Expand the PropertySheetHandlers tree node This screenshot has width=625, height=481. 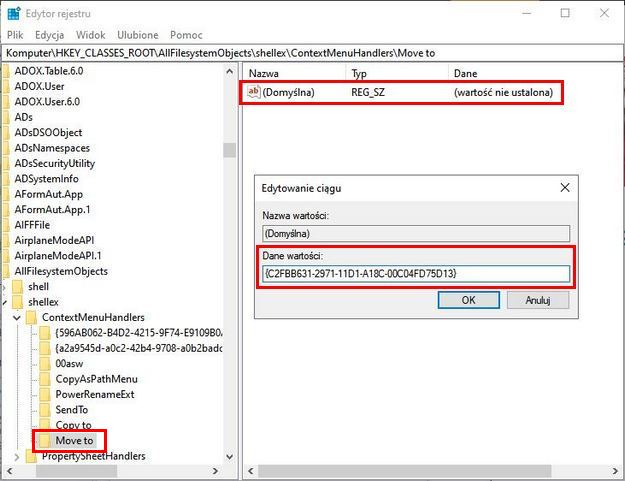coord(17,456)
